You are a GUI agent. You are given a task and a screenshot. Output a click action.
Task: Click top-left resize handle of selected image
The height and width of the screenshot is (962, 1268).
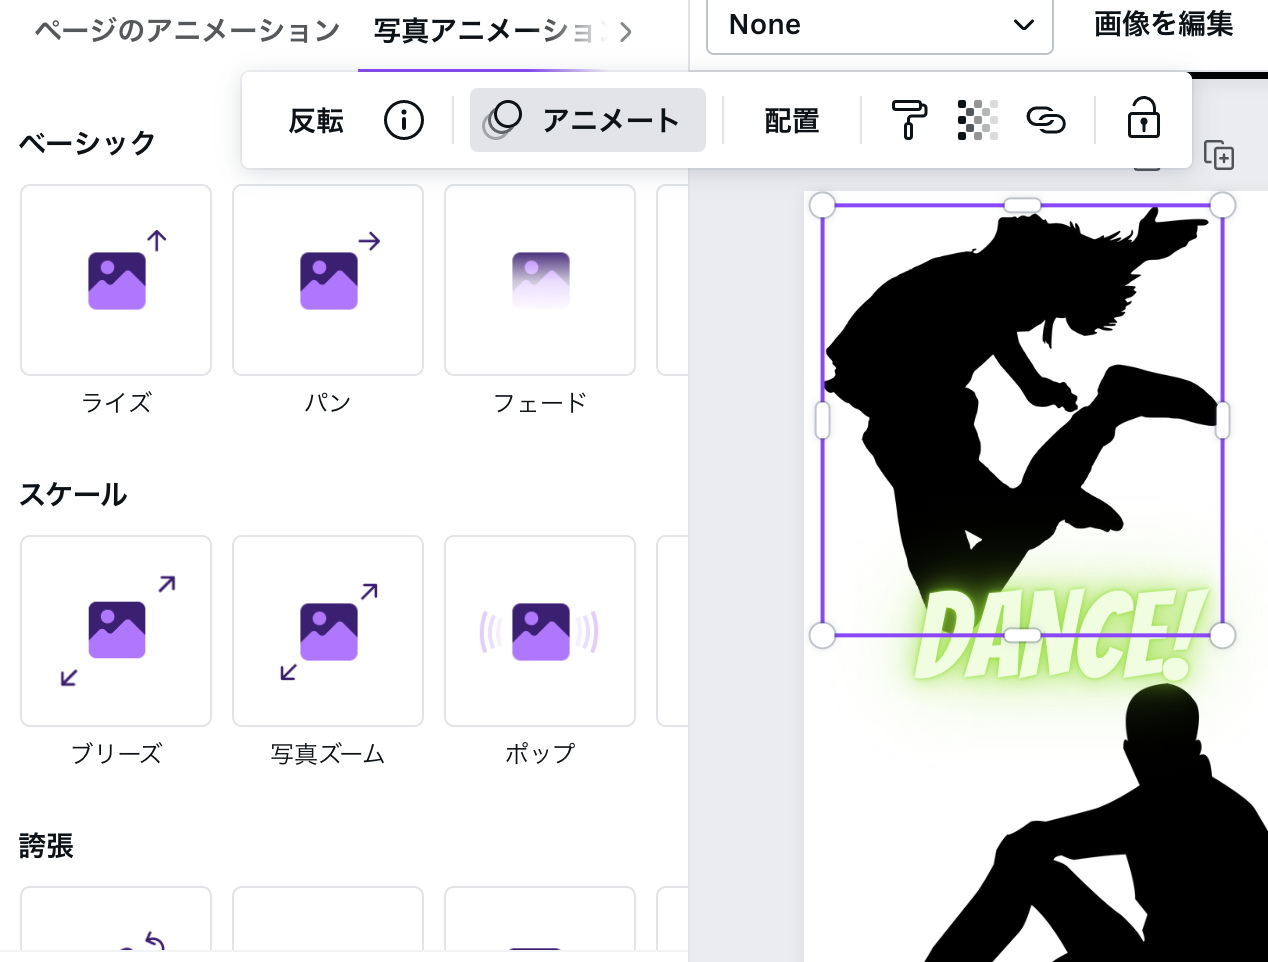coord(822,205)
